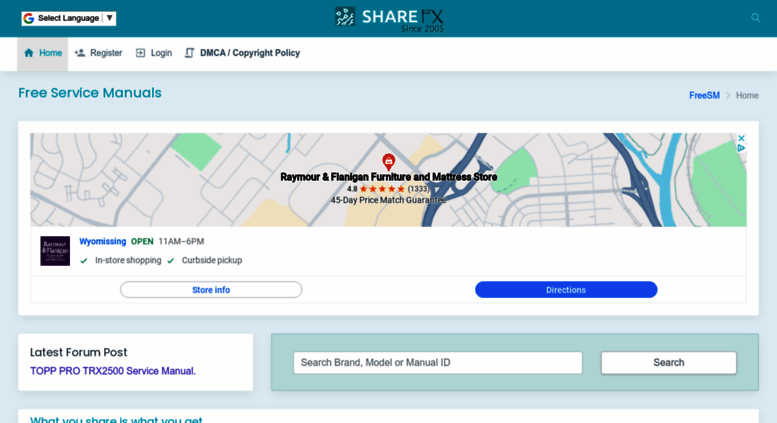Click the red map pin marker
Image resolution: width=777 pixels, height=423 pixels.
point(388,161)
